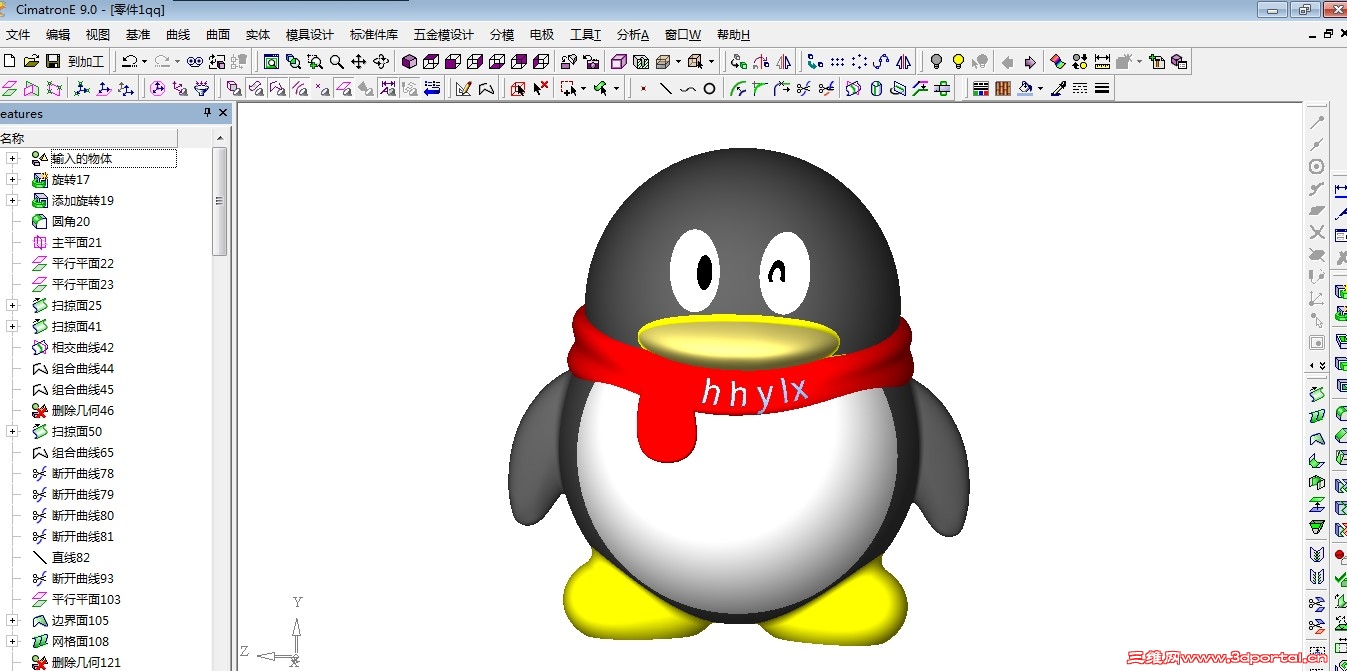The height and width of the screenshot is (671, 1347).
Task: Select the Circle drawing tool
Action: 709,88
